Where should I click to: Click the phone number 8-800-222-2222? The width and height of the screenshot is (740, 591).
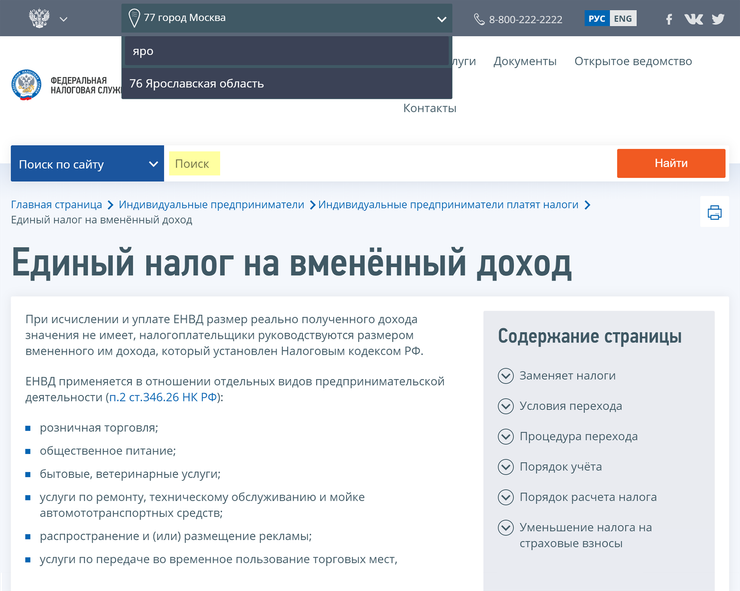[518, 19]
